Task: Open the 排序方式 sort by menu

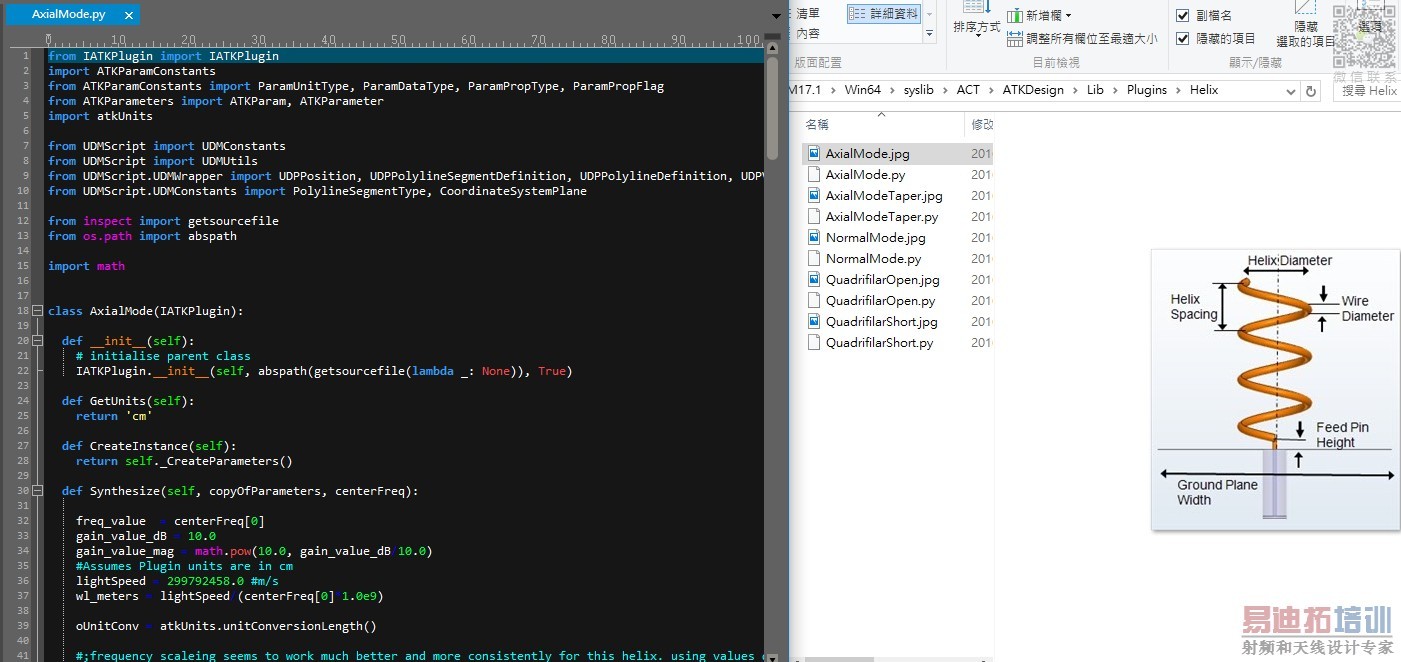Action: pyautogui.click(x=976, y=20)
